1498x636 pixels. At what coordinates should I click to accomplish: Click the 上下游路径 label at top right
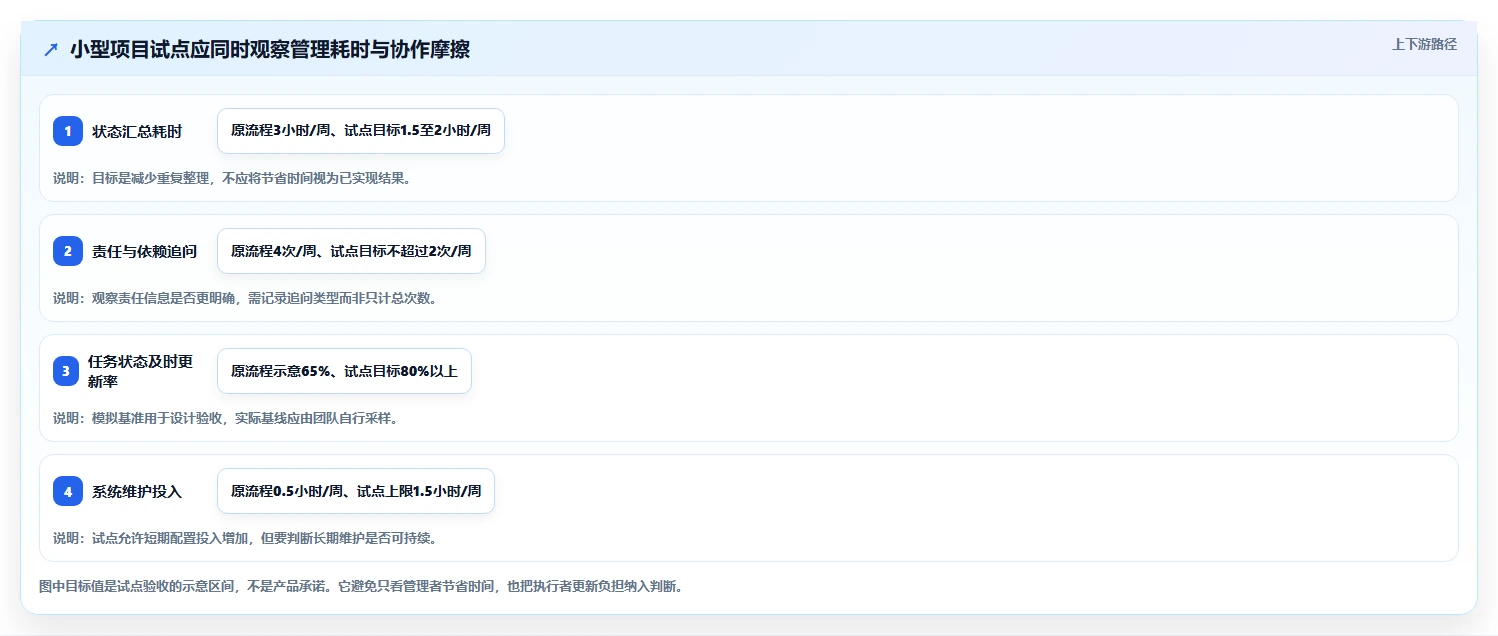tap(1424, 44)
